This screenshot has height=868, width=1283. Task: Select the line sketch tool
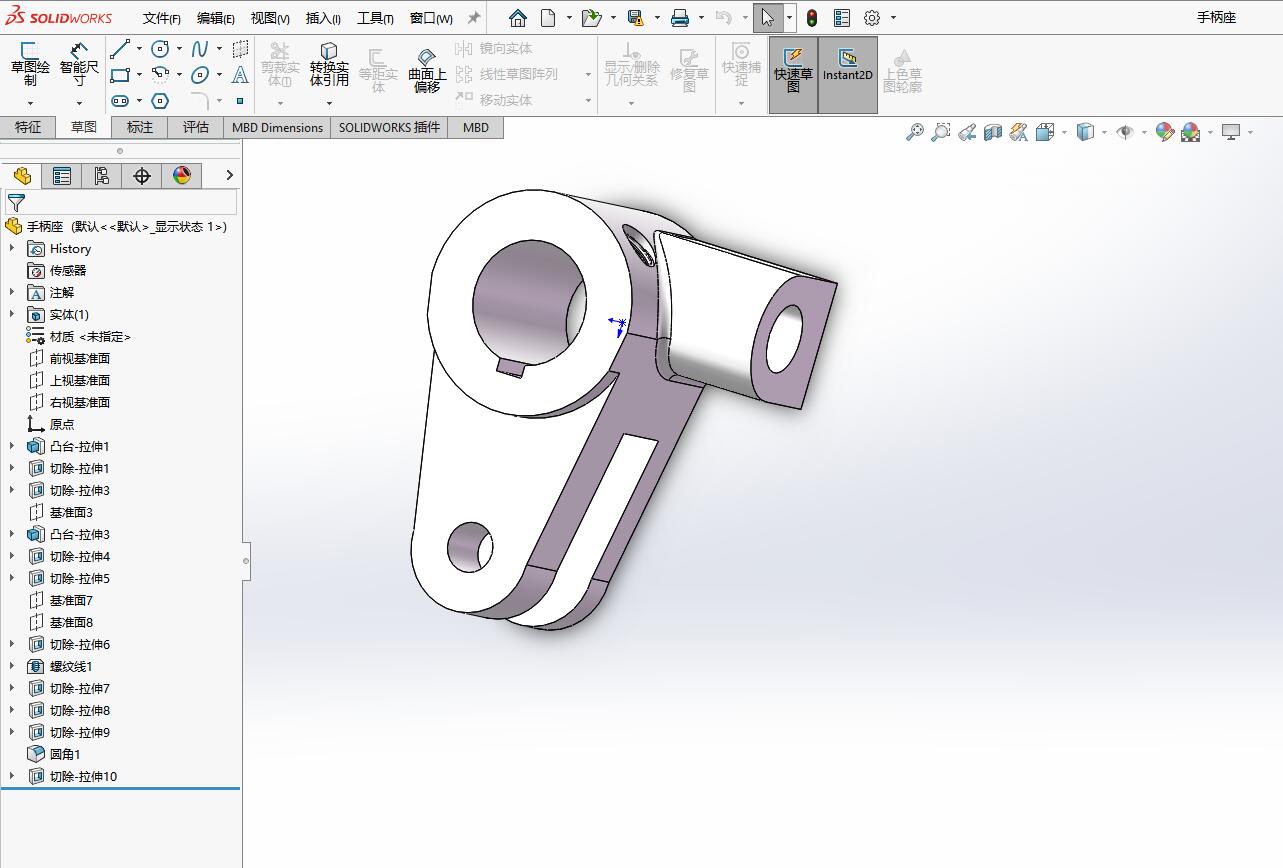click(120, 48)
